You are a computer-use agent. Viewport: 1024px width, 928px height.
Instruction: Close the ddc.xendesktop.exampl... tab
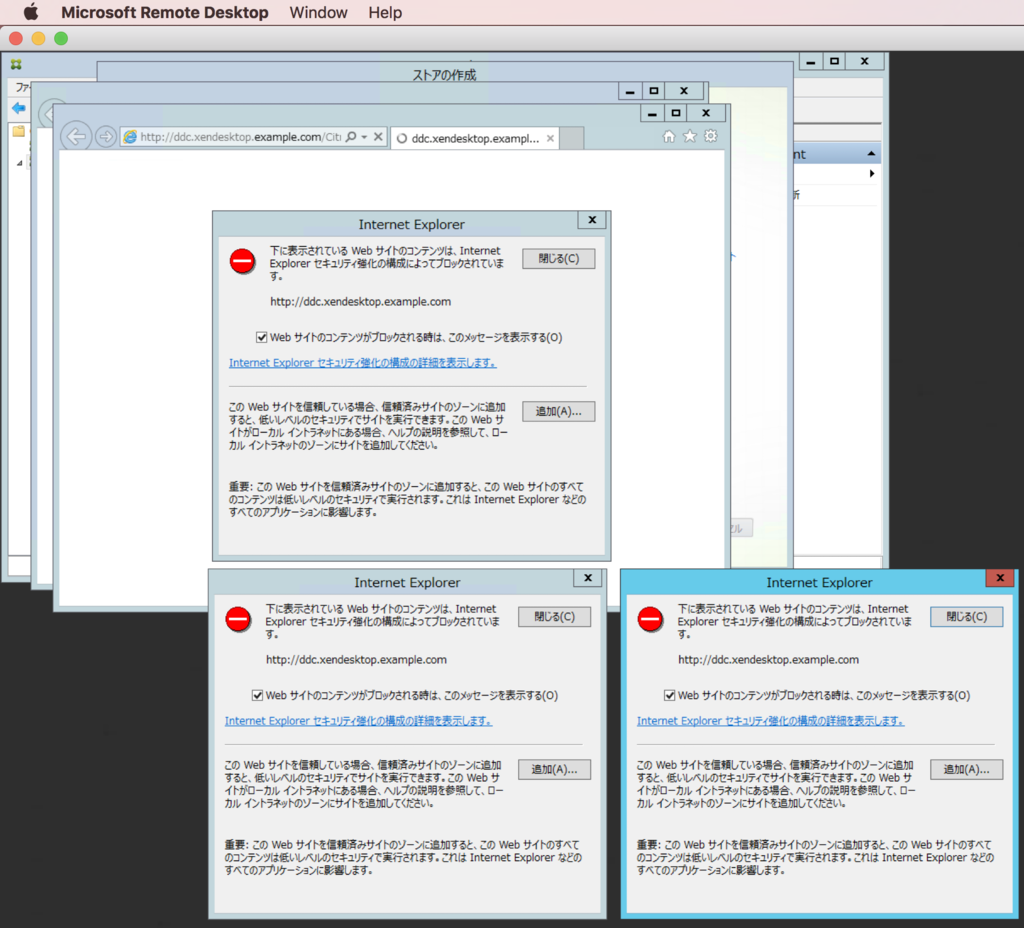click(551, 138)
